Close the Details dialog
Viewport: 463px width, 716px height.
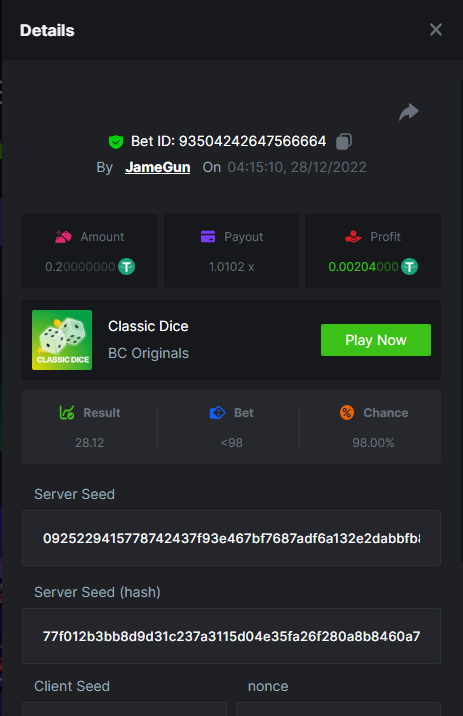pos(436,30)
